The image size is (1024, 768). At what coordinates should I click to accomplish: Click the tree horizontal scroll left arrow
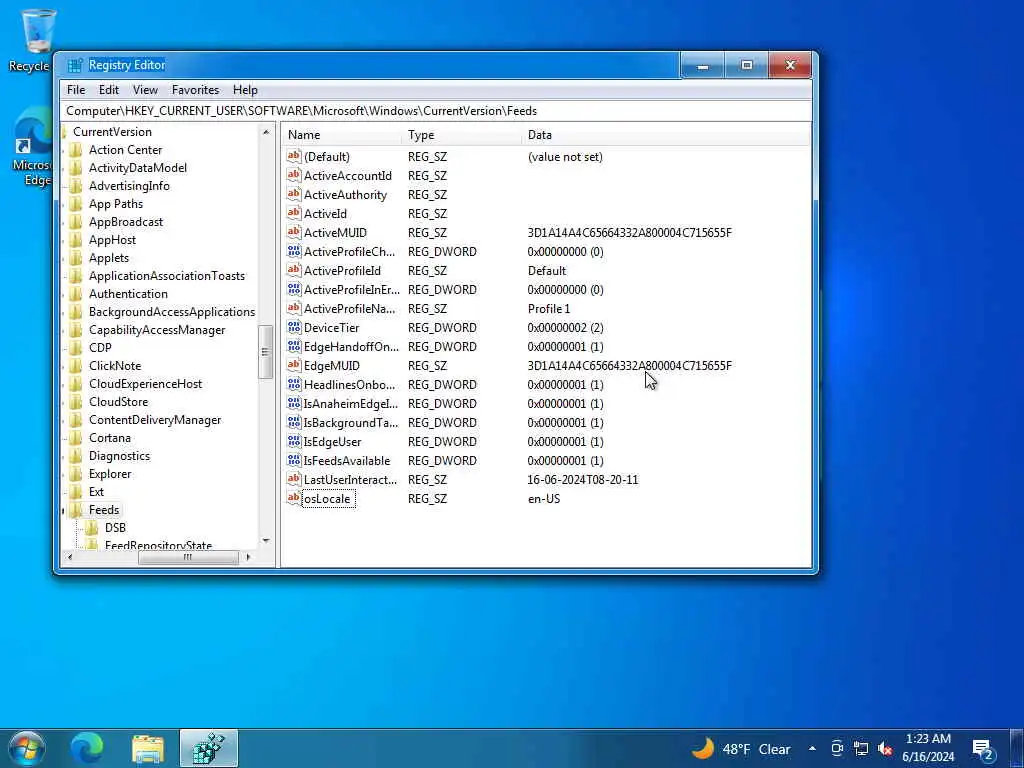point(70,557)
